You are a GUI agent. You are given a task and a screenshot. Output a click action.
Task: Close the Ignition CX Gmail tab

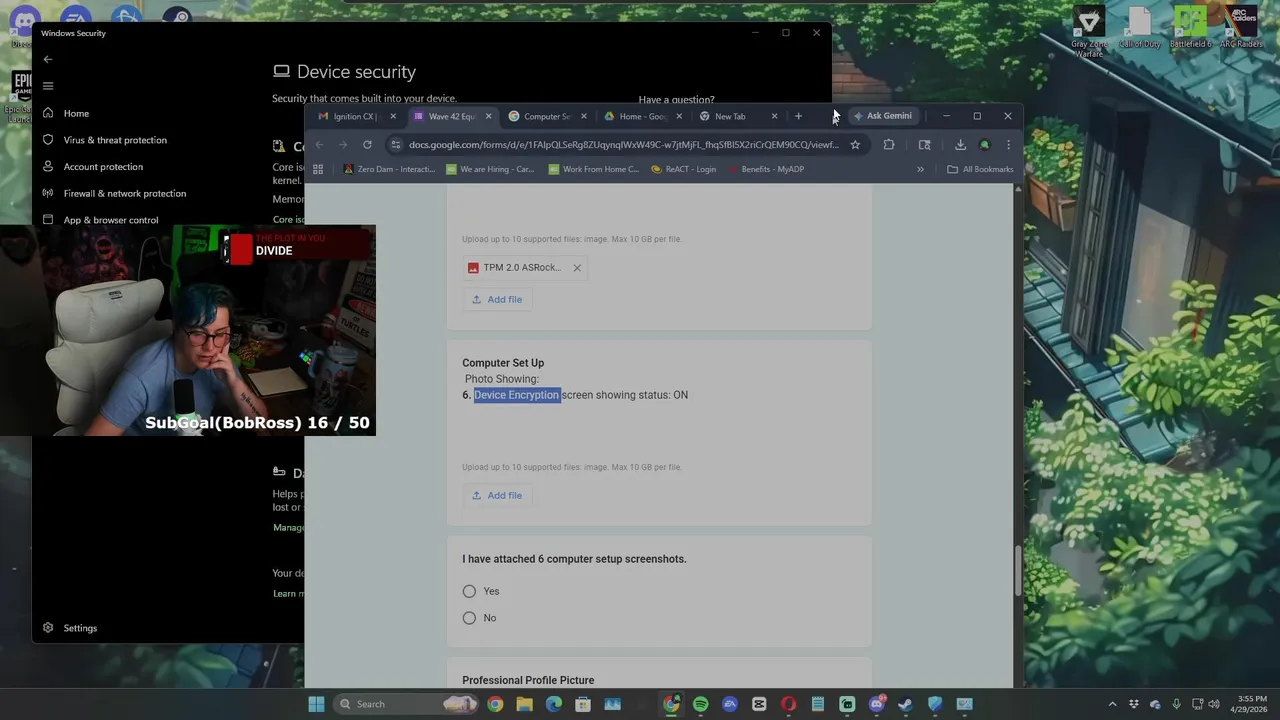tap(393, 116)
